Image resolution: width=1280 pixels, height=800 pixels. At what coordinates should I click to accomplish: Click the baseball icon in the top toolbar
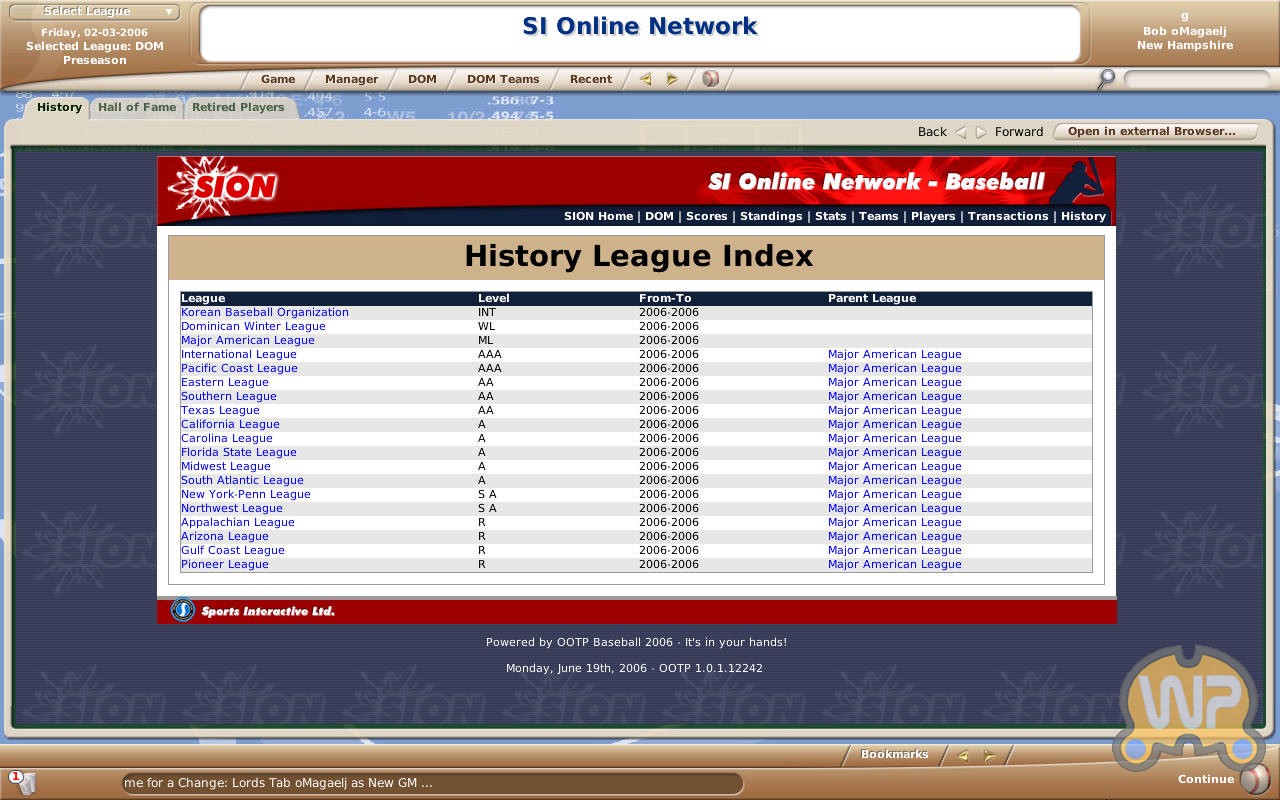710,79
